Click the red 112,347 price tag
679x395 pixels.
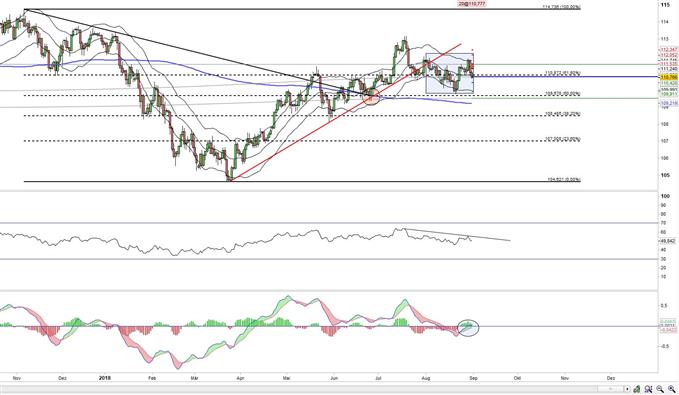pyautogui.click(x=668, y=50)
